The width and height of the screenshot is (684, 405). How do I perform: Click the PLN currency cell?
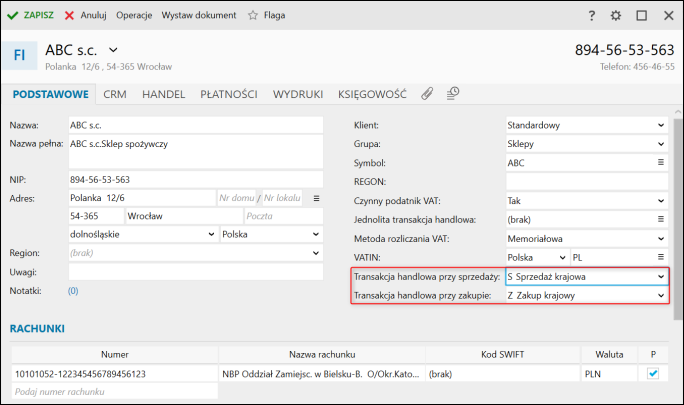tap(609, 374)
